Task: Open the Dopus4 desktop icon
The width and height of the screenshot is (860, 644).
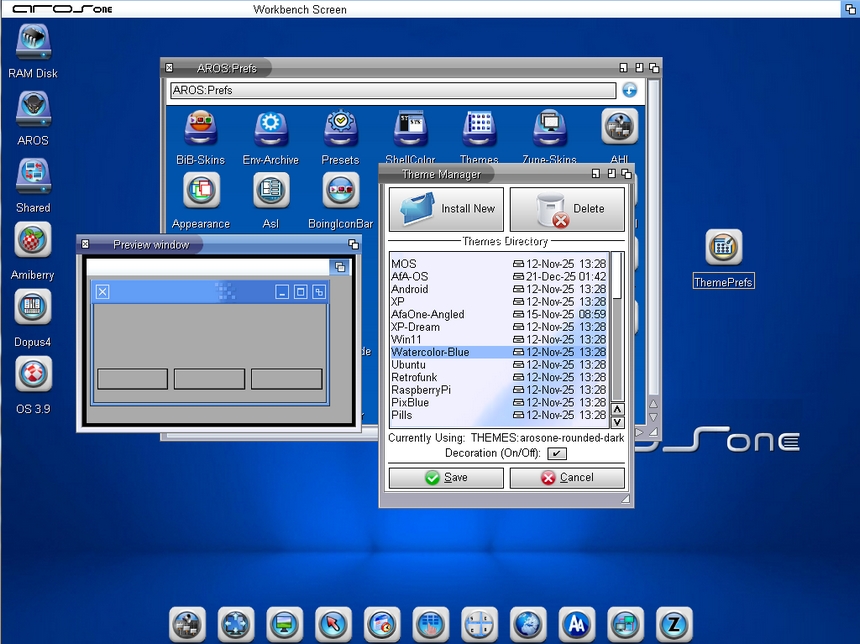Action: [33, 308]
